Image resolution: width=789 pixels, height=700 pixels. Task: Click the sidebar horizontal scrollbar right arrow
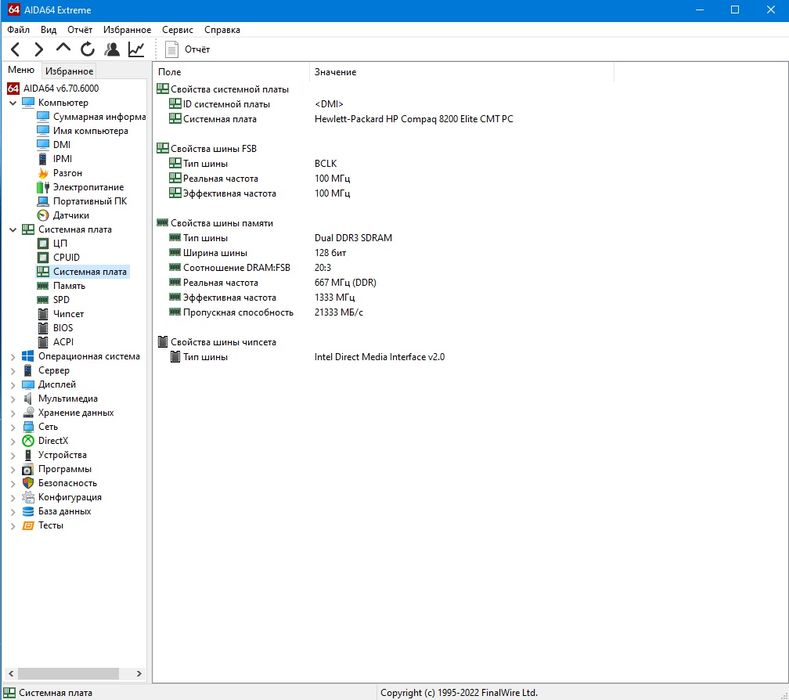click(139, 673)
